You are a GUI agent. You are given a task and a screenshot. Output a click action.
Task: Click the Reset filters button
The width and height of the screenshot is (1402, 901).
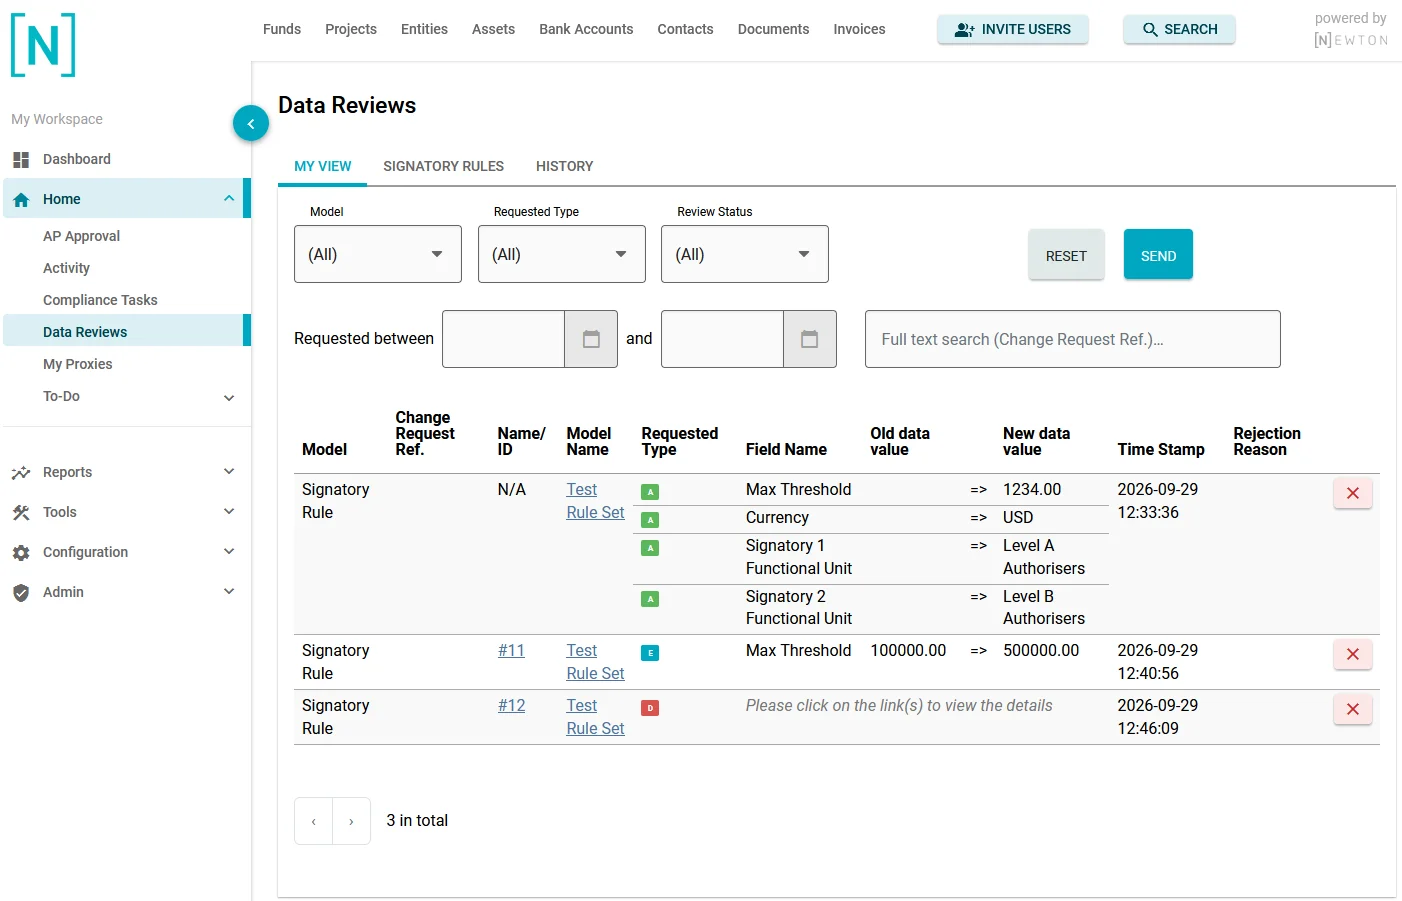click(1066, 255)
